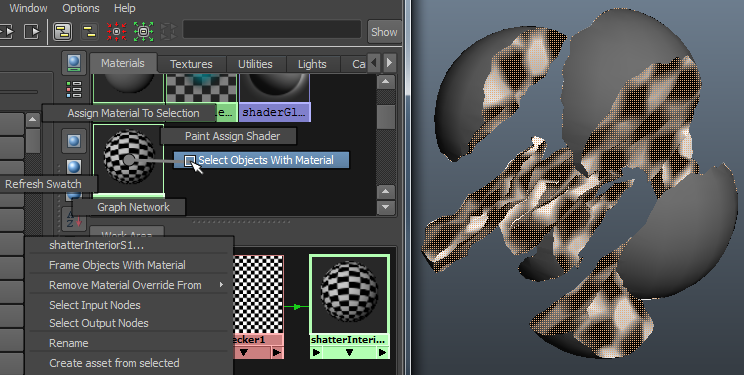This screenshot has height=375, width=744.
Task: Click the colored list view icon
Action: 74,89
